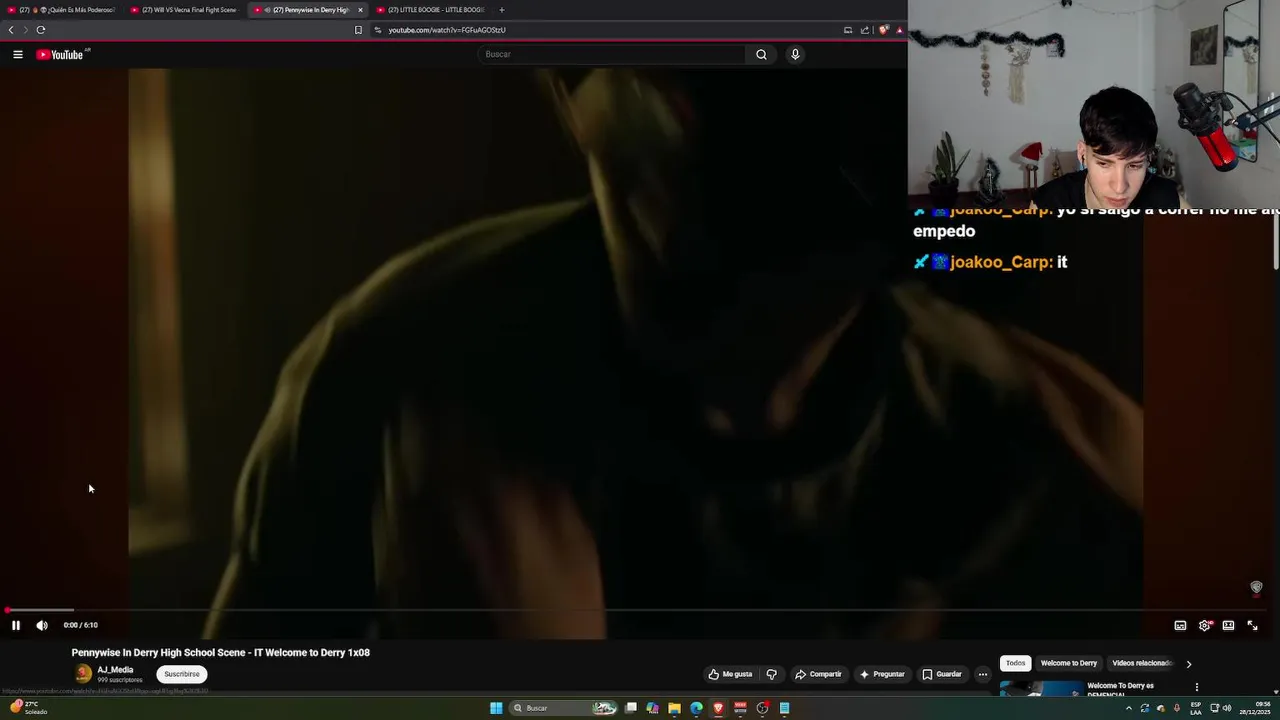
Task: Click the Preguntar button
Action: pos(881,674)
